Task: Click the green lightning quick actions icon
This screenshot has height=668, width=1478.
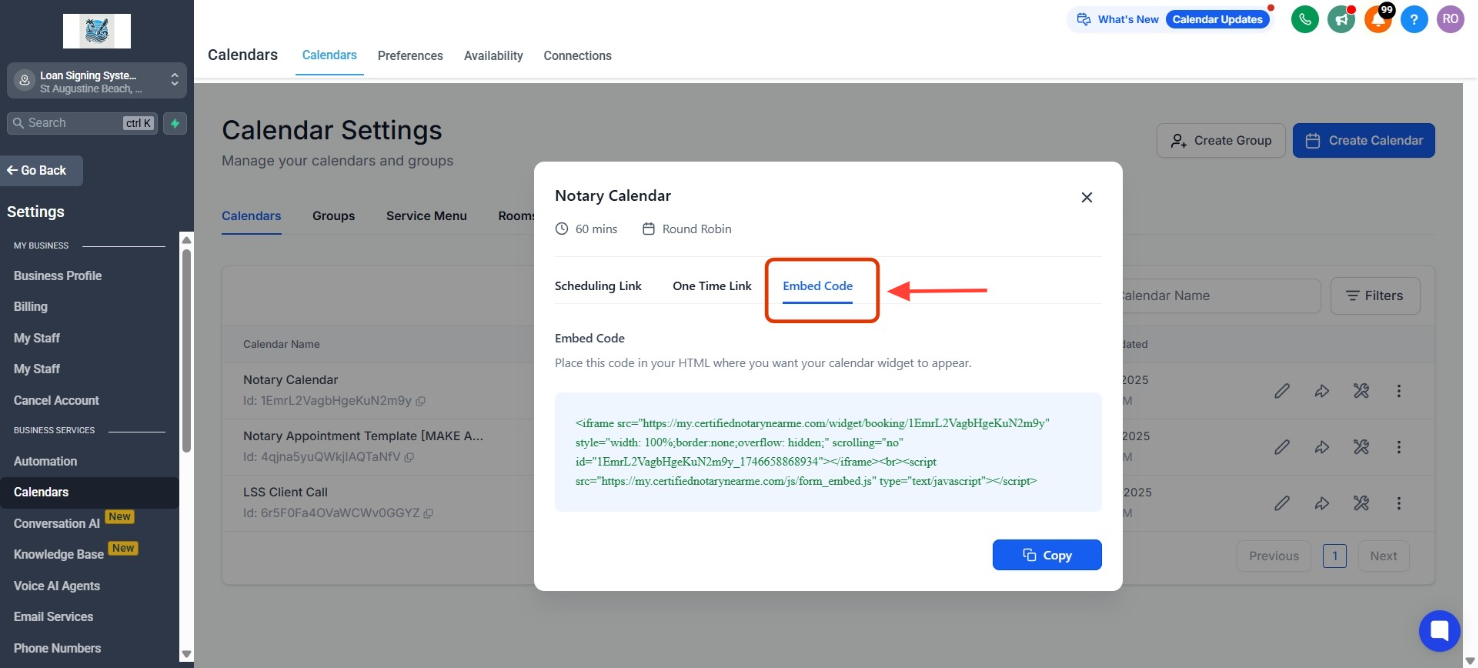Action: tap(175, 123)
